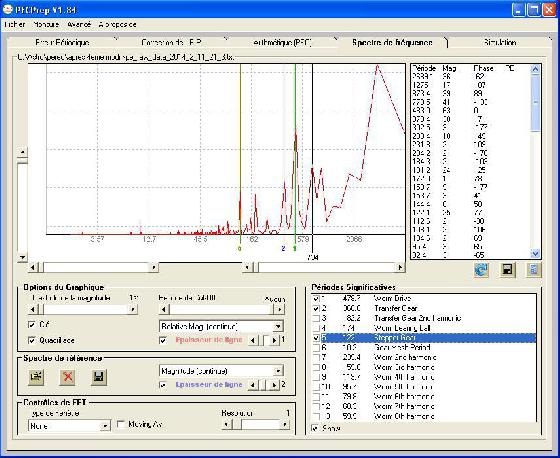Click the track of the slider labeled Aucun
This screenshot has width=560, height=458.
[222, 309]
